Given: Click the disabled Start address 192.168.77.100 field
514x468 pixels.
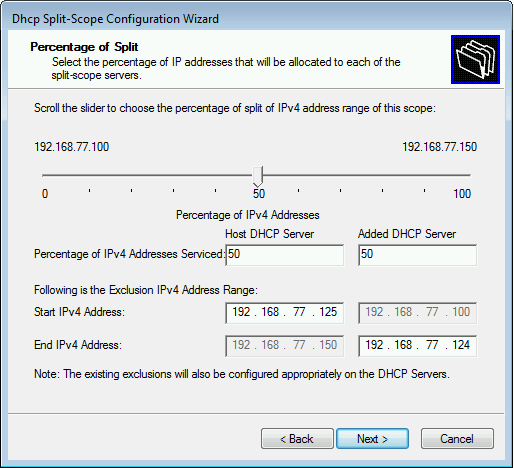Looking at the screenshot, I should tap(417, 313).
